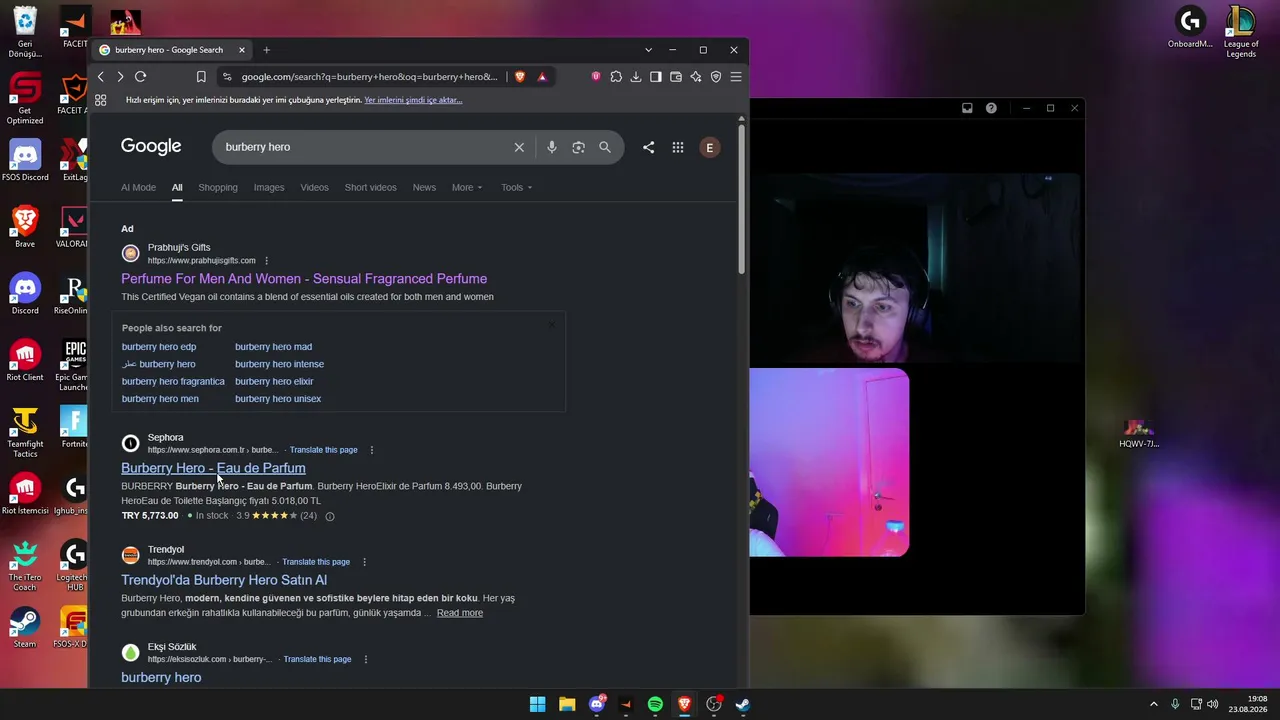This screenshot has height=720, width=1280.
Task: Open Steam from taskbar
Action: pyautogui.click(x=743, y=704)
